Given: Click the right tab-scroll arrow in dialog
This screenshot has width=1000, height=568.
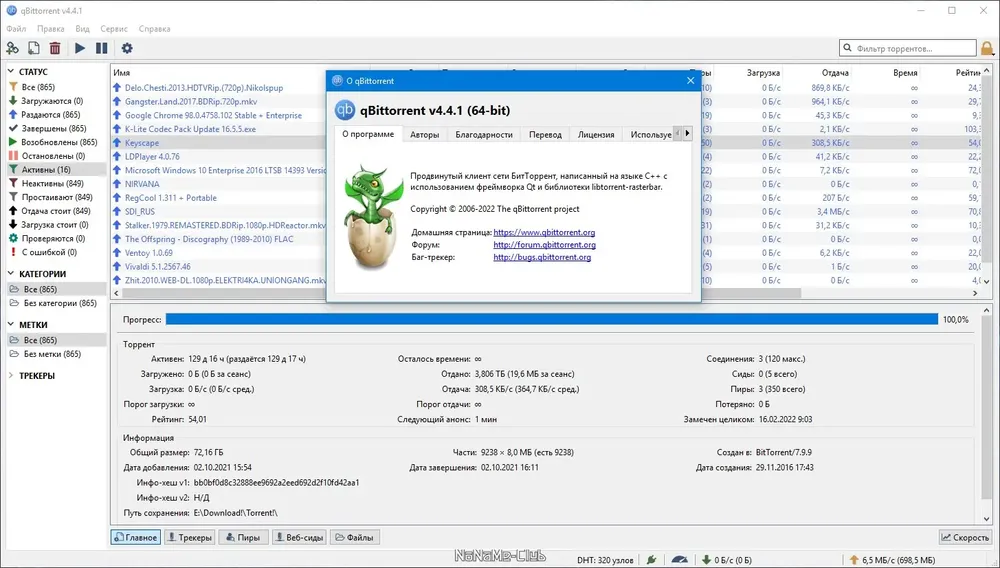Looking at the screenshot, I should 687,133.
